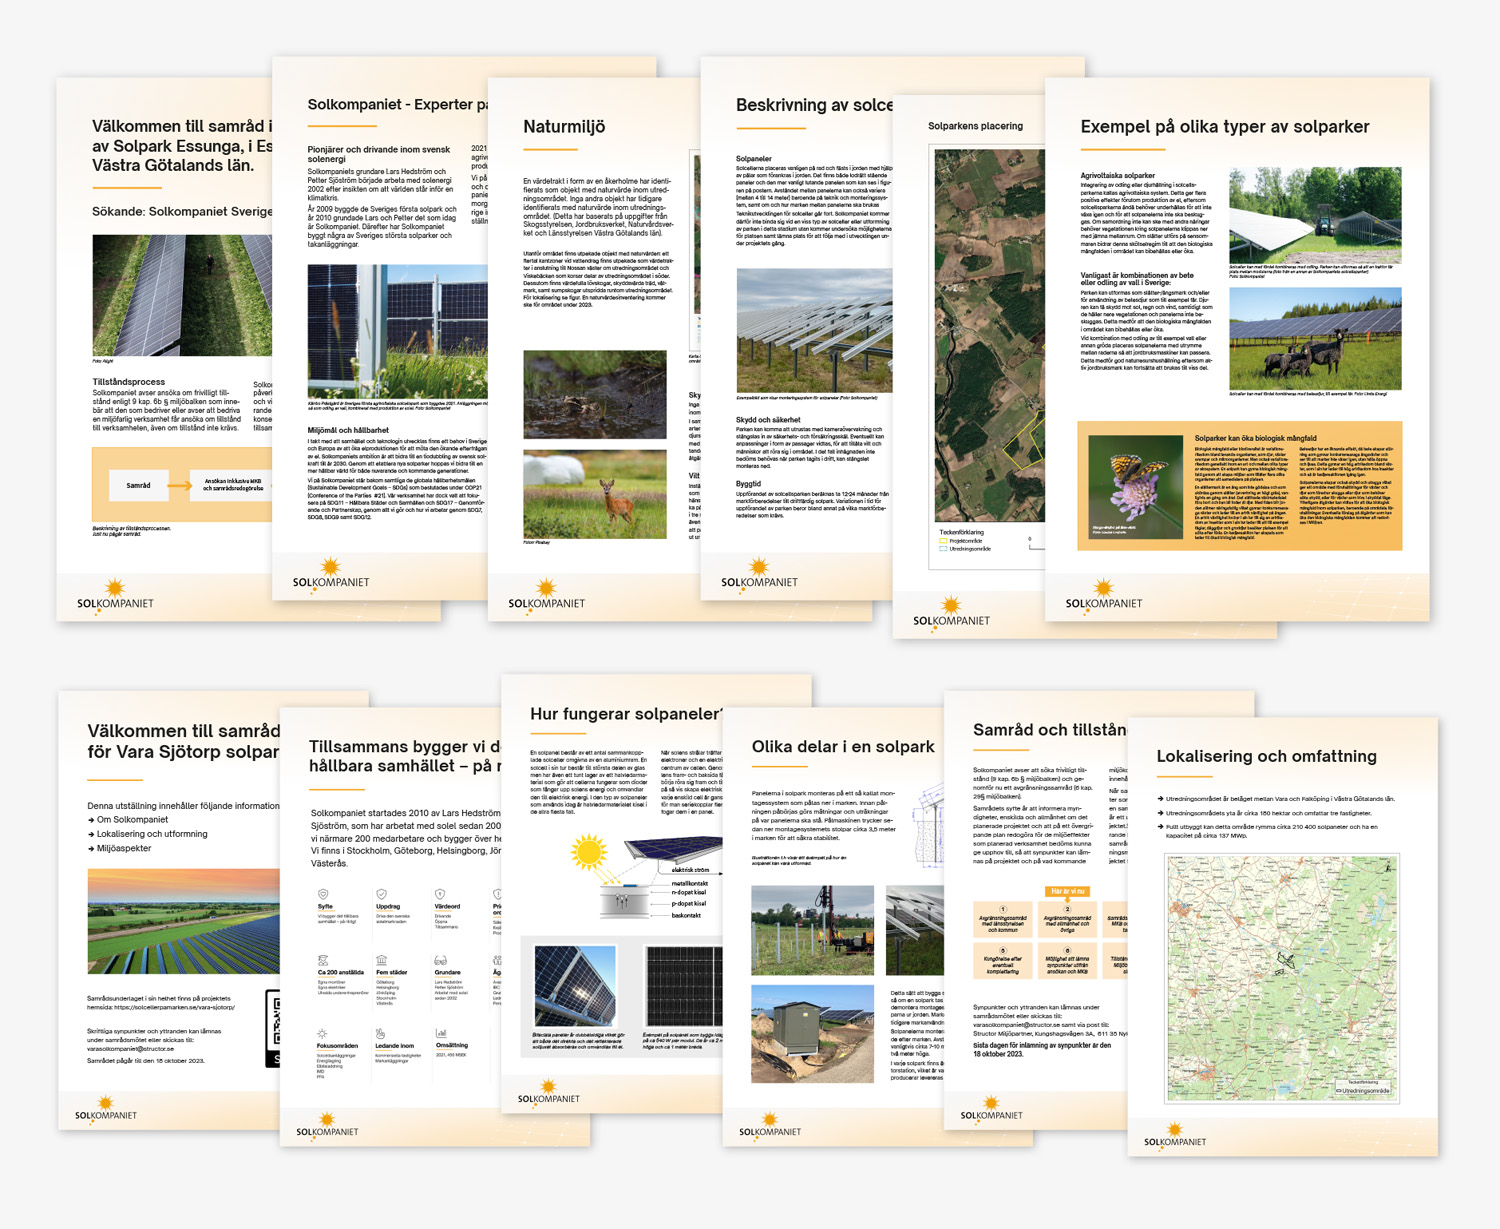The height and width of the screenshot is (1229, 1500).
Task: Click the Samråd step box in Tillståndsprocess
Action: (x=138, y=486)
